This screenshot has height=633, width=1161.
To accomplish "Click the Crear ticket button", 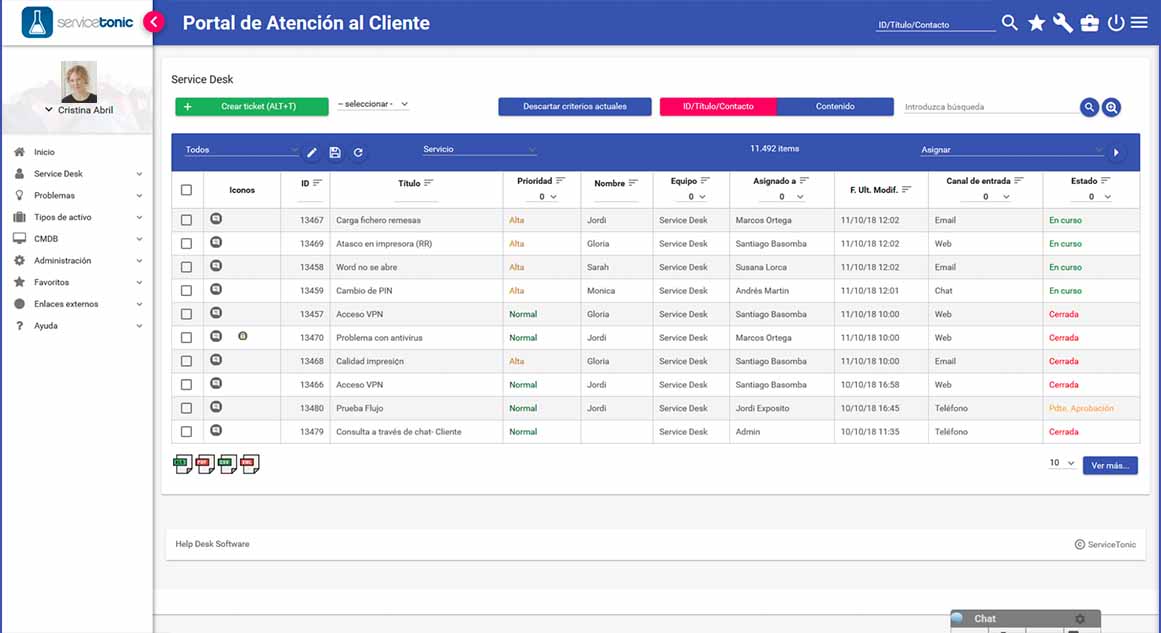I will tap(252, 106).
